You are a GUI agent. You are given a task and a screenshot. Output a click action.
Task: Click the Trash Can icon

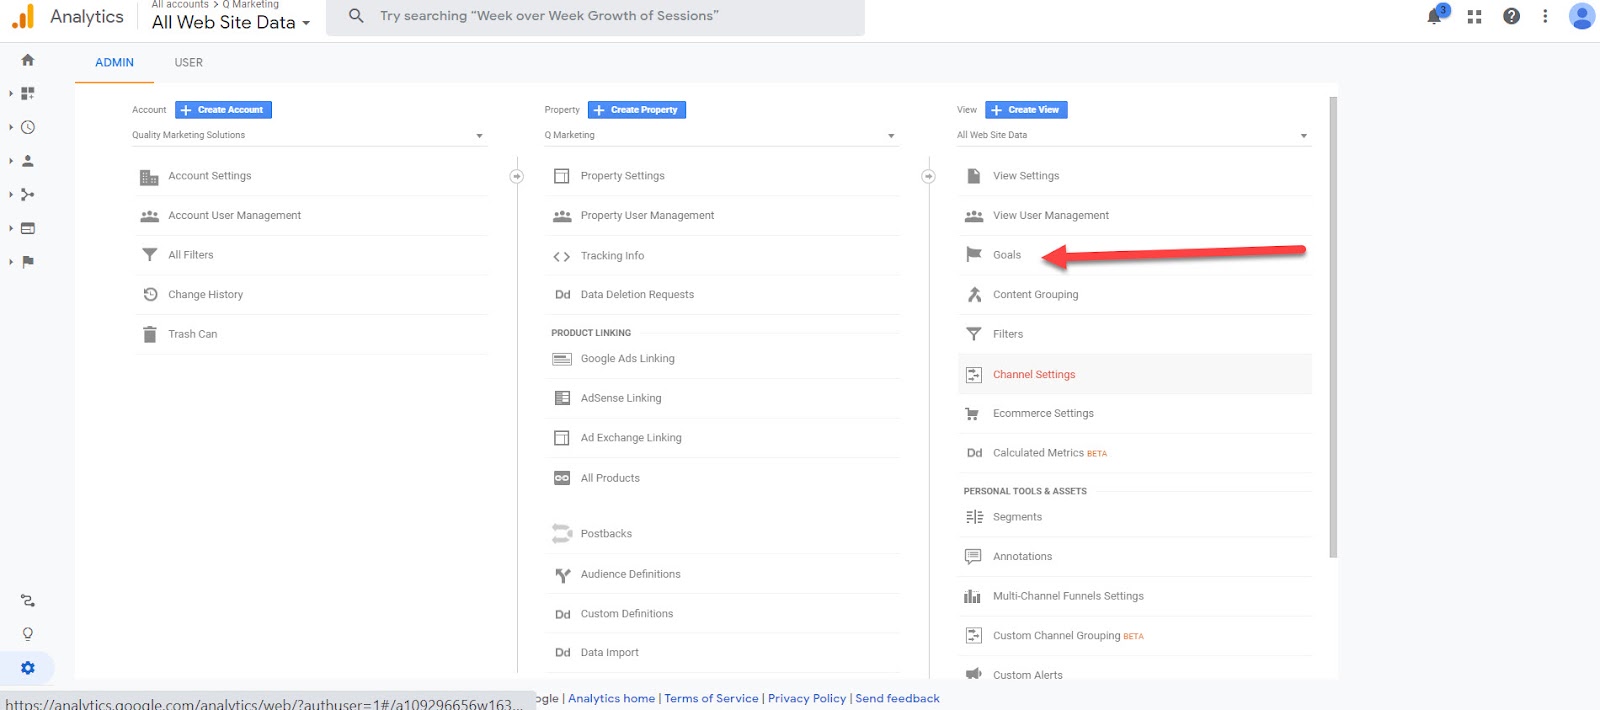tap(150, 334)
